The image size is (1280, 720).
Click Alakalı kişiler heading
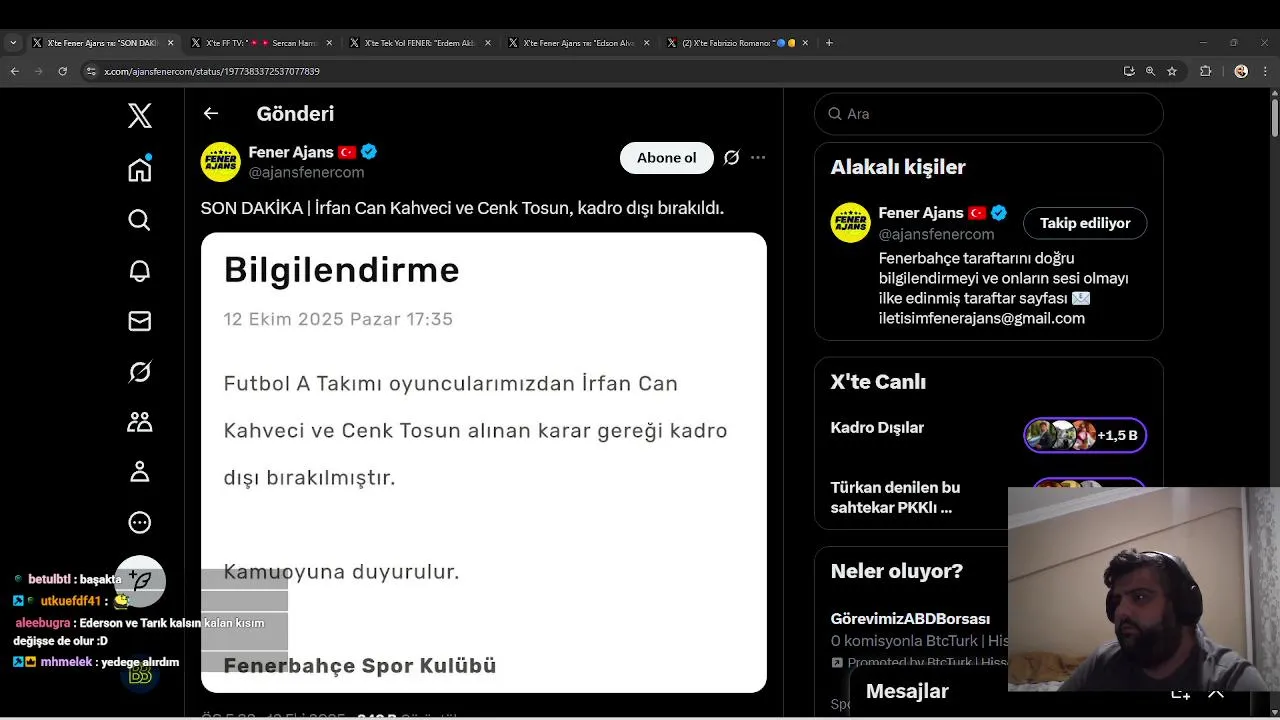tap(898, 167)
